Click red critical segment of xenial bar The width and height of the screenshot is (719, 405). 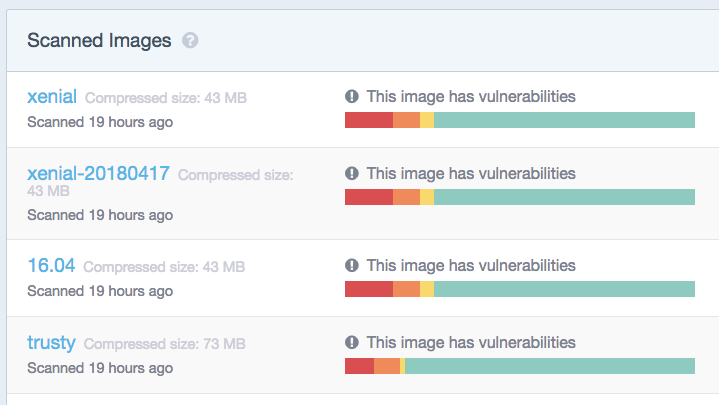[369, 120]
